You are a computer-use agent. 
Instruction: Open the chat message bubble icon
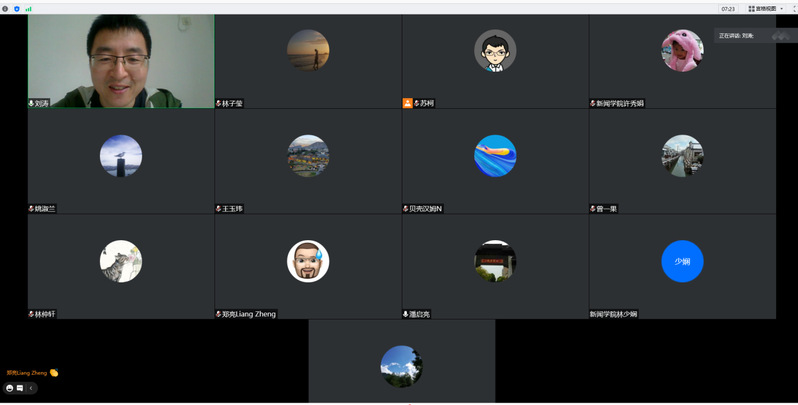click(x=20, y=388)
